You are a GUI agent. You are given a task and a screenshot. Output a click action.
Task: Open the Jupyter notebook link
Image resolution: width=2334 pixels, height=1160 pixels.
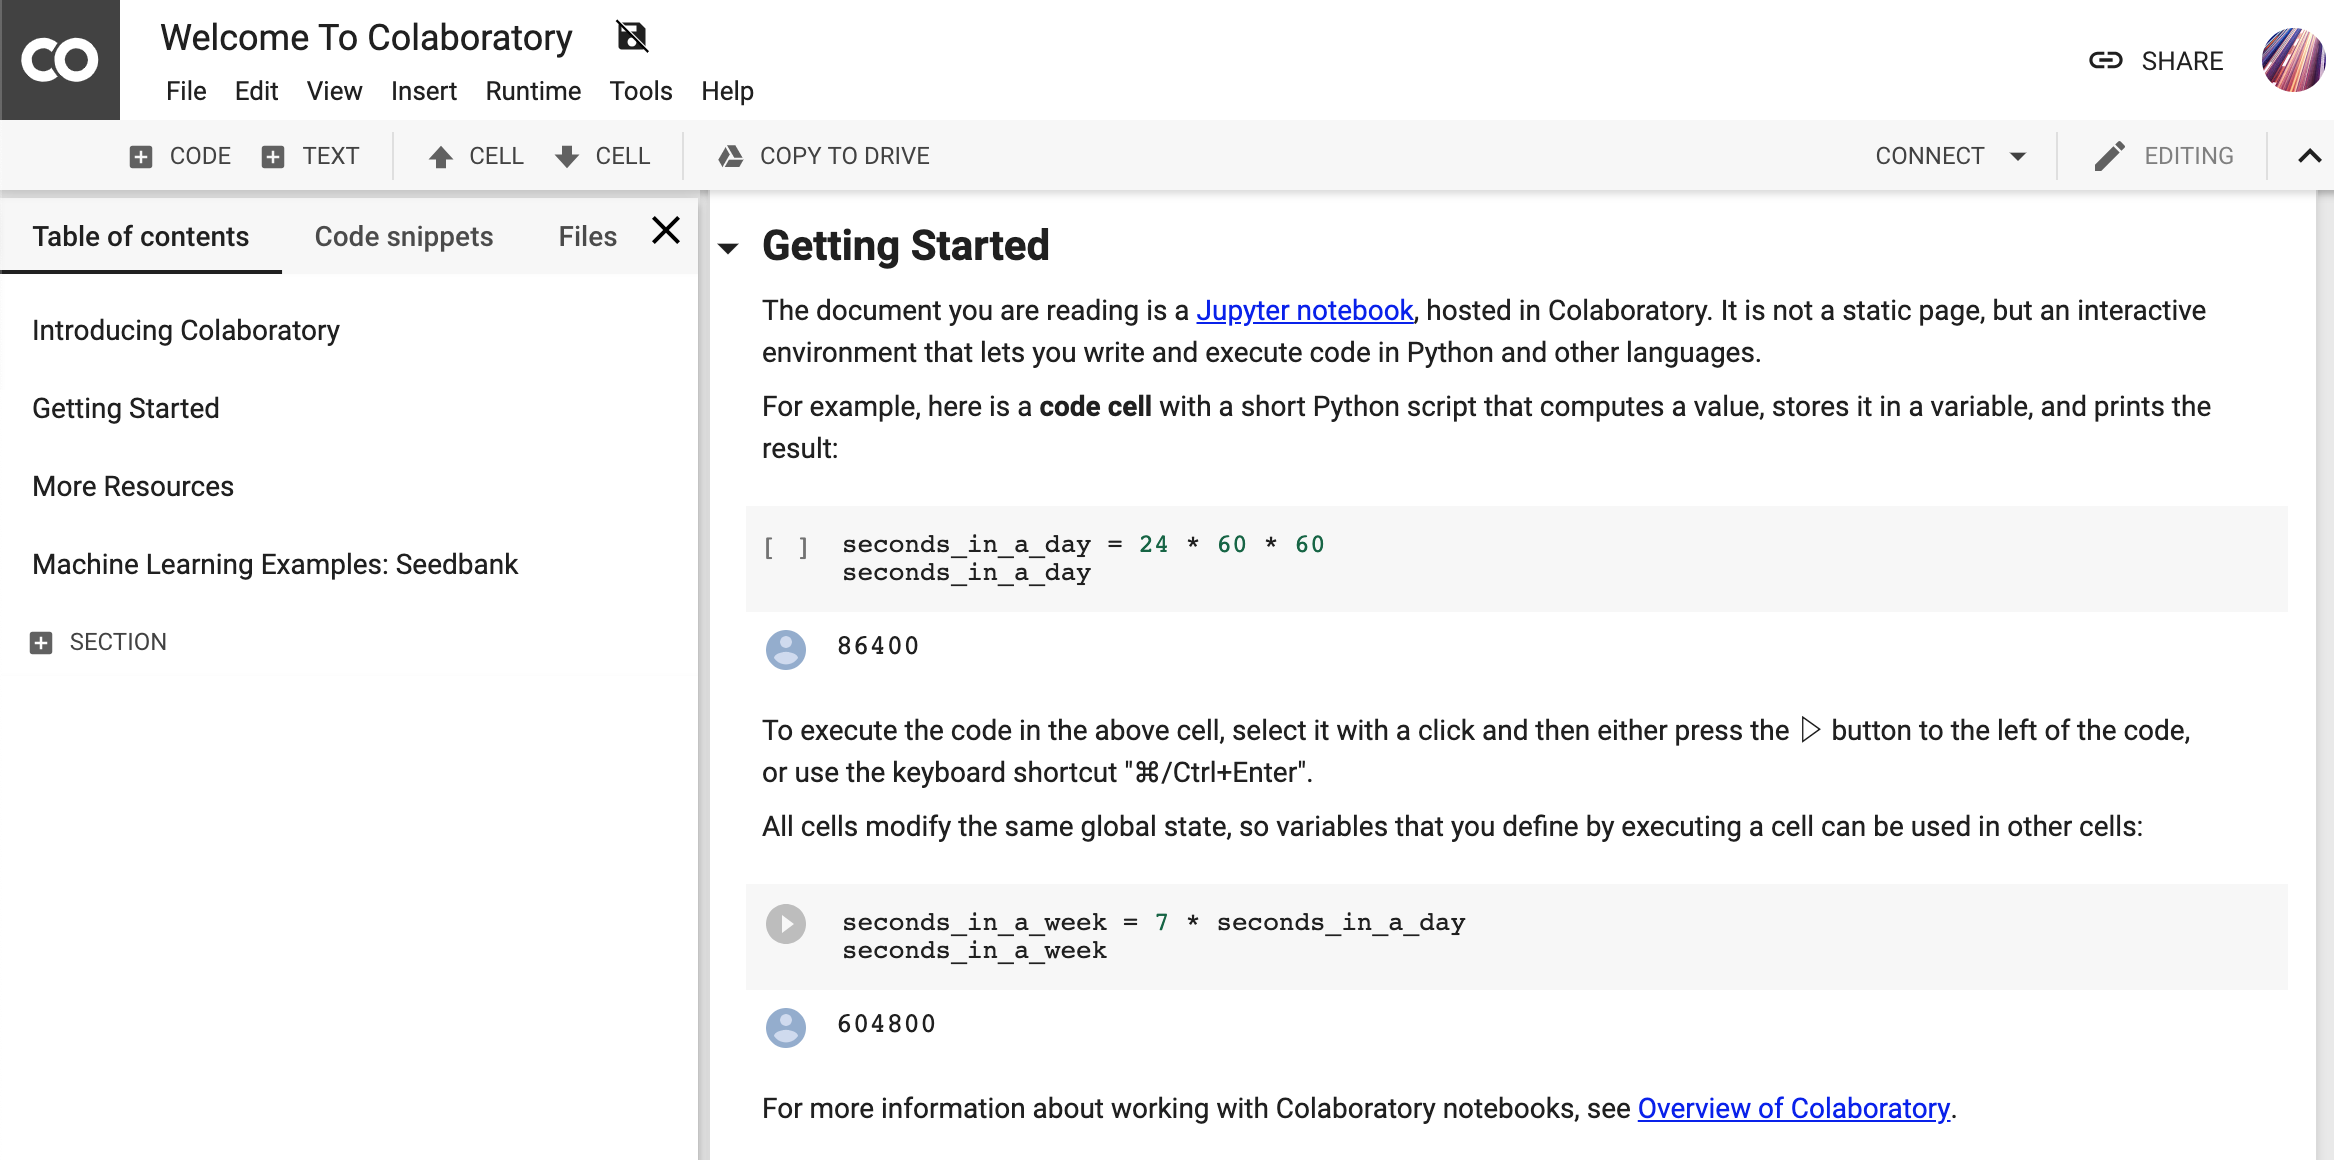pos(1304,310)
